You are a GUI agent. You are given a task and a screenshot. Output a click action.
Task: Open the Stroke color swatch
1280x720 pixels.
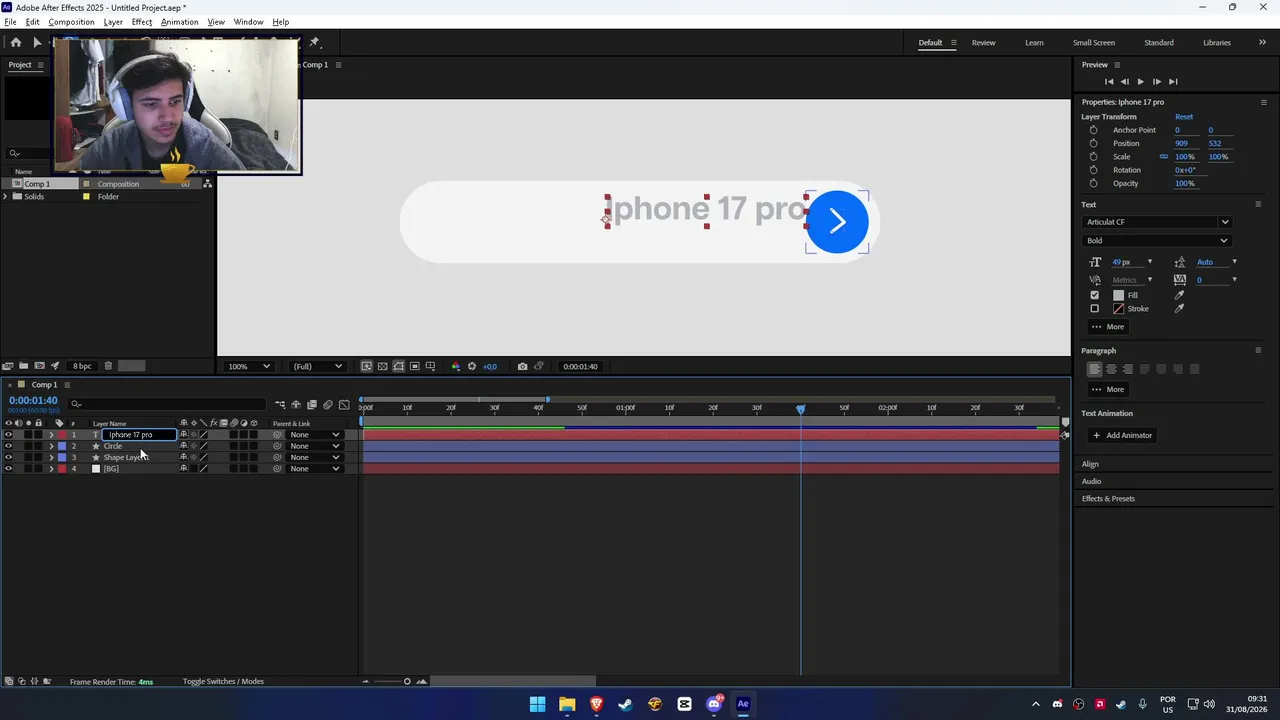(x=1118, y=309)
